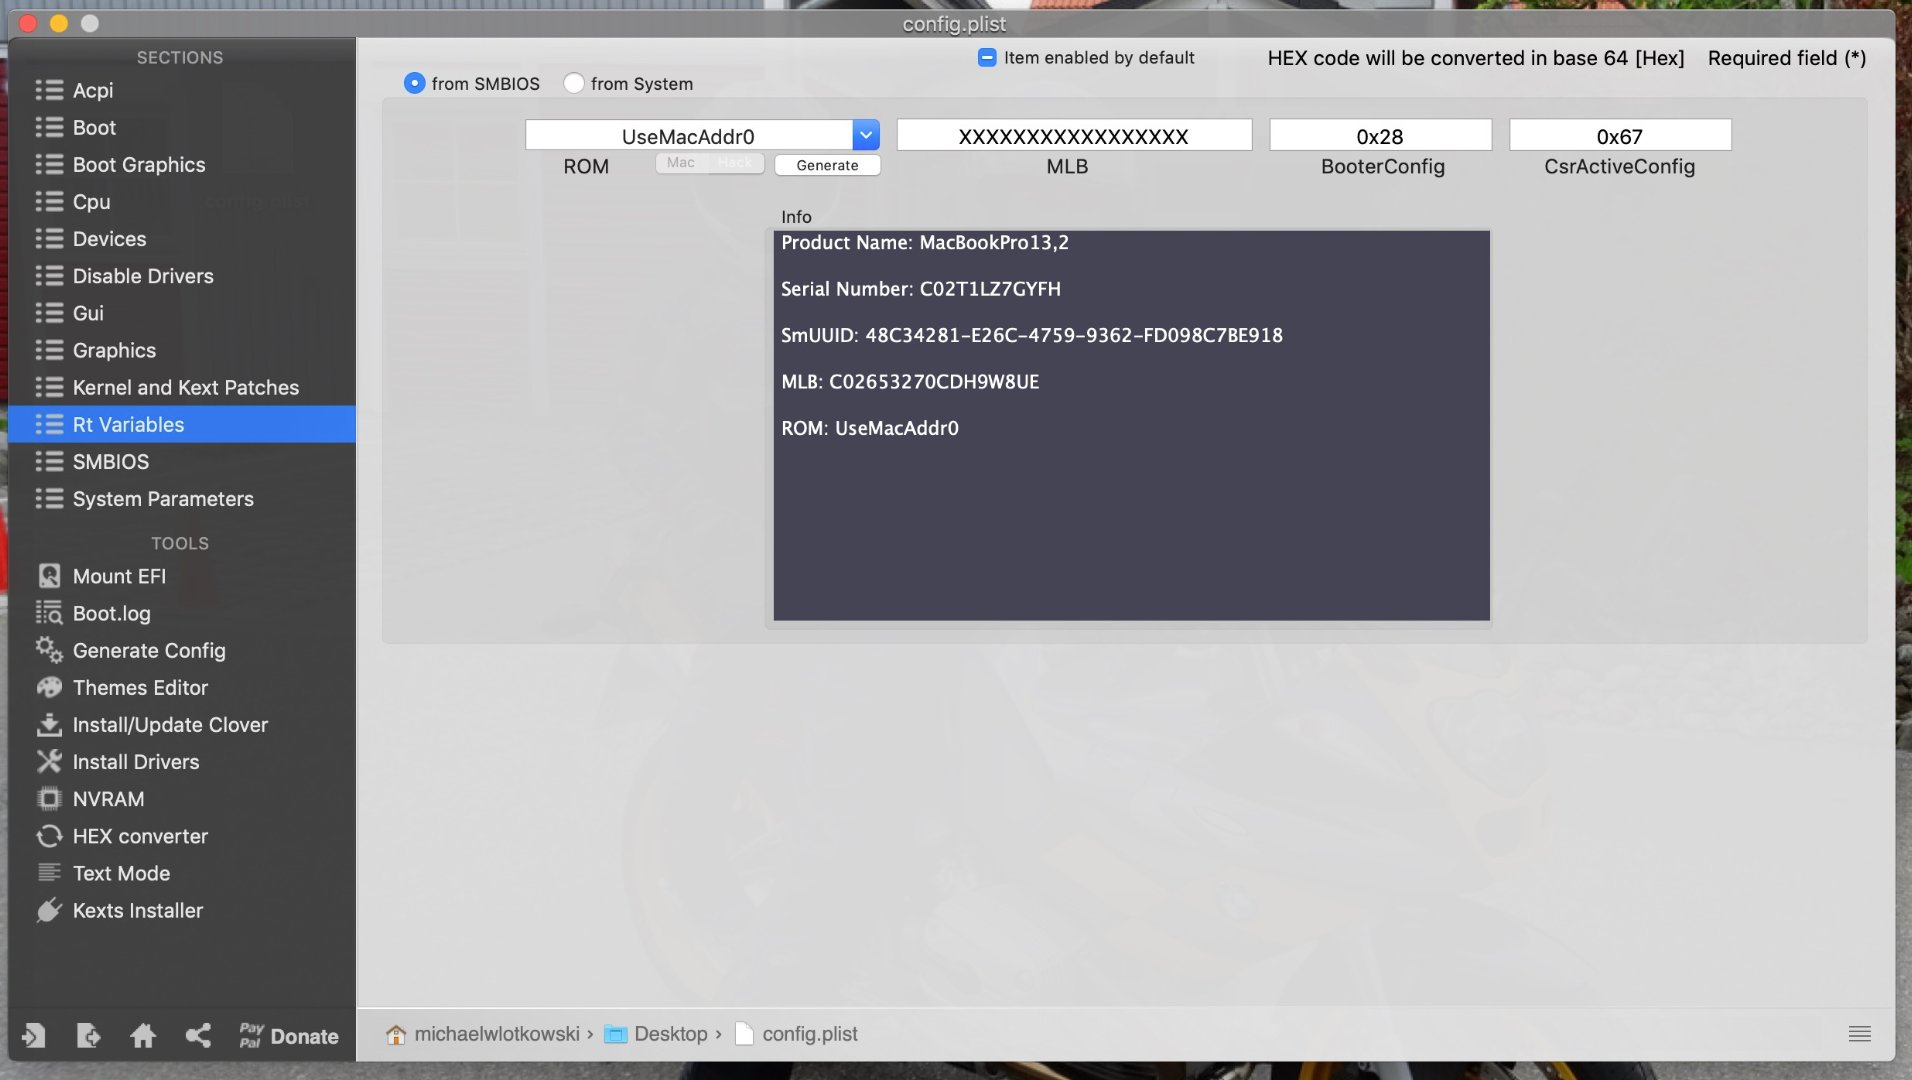This screenshot has height=1080, width=1912.
Task: Open HEX converter refresh icon
Action: pos(49,836)
